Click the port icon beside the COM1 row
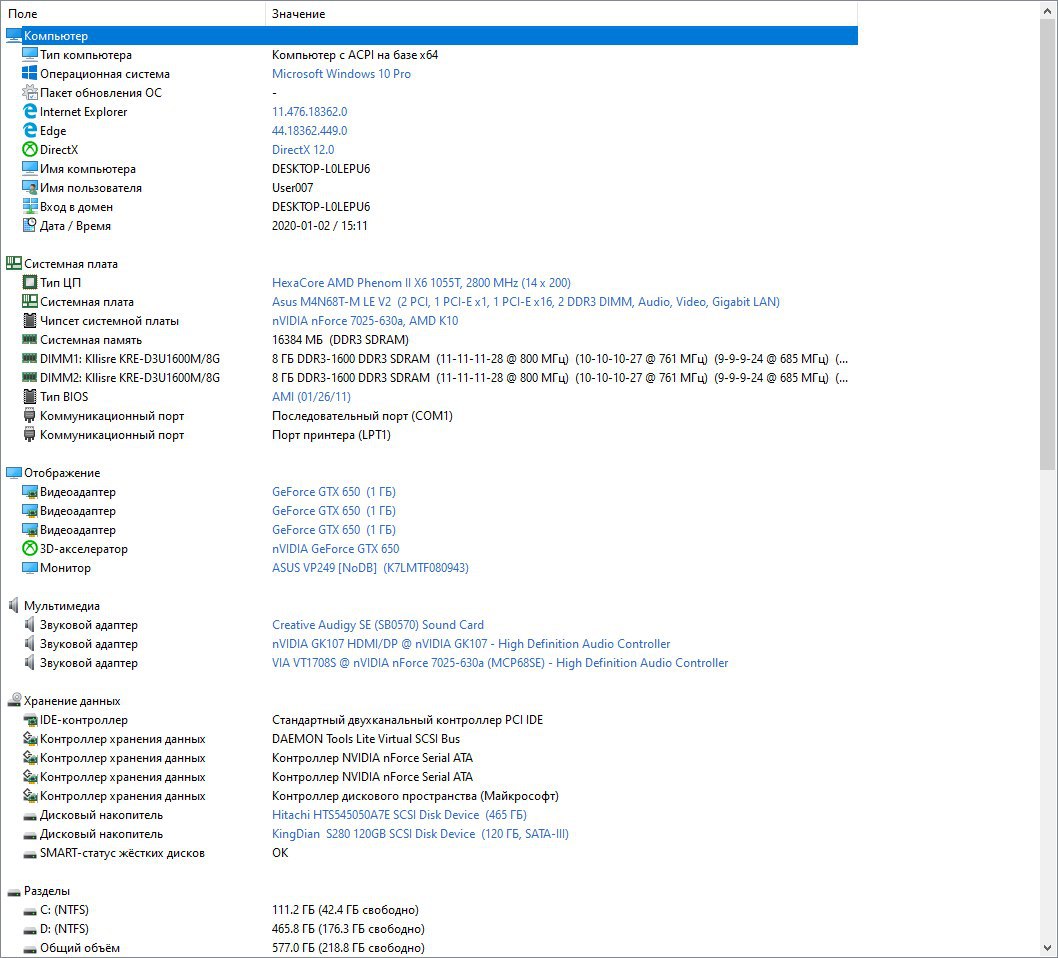This screenshot has width=1058, height=958. pos(29,416)
